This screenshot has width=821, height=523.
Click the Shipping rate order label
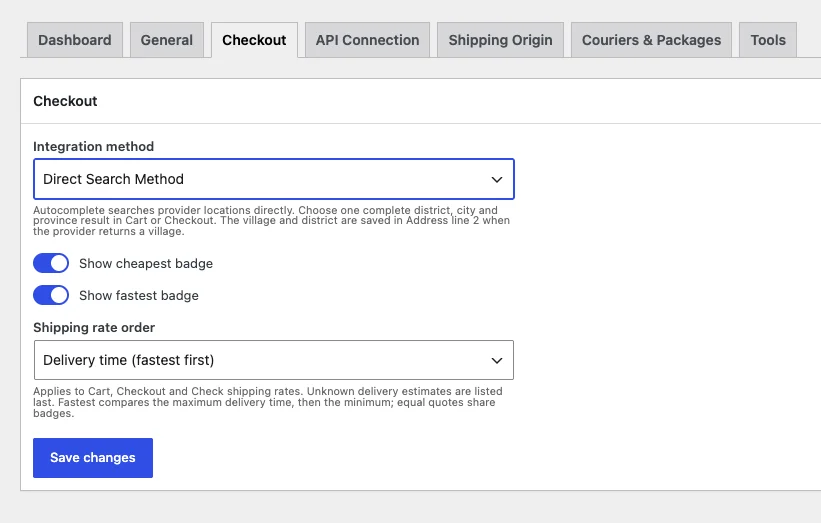(x=94, y=327)
